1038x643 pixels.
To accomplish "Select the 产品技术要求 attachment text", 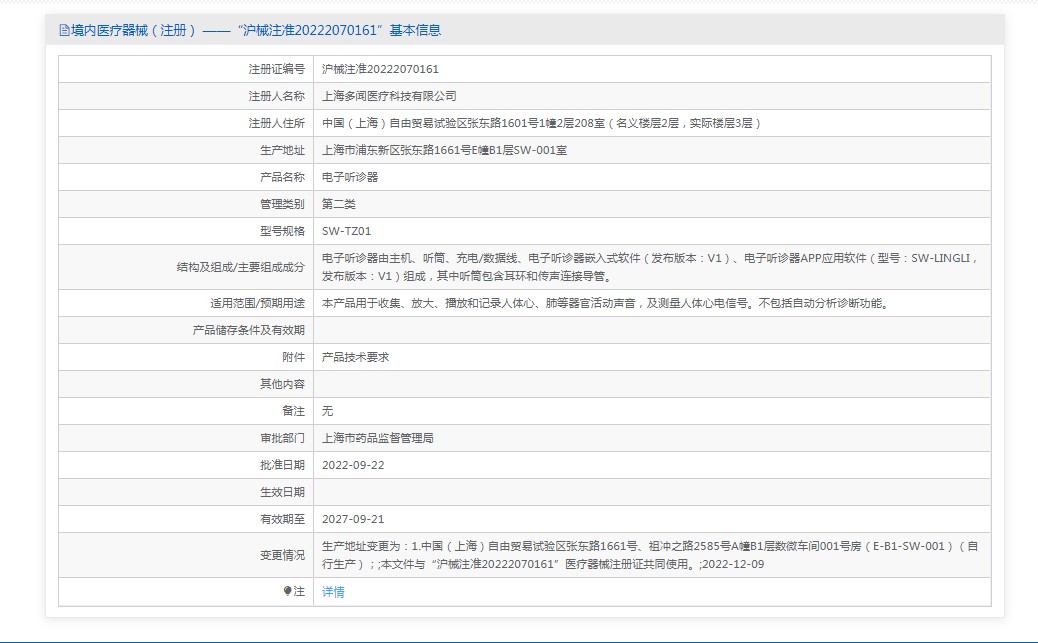I will [355, 357].
